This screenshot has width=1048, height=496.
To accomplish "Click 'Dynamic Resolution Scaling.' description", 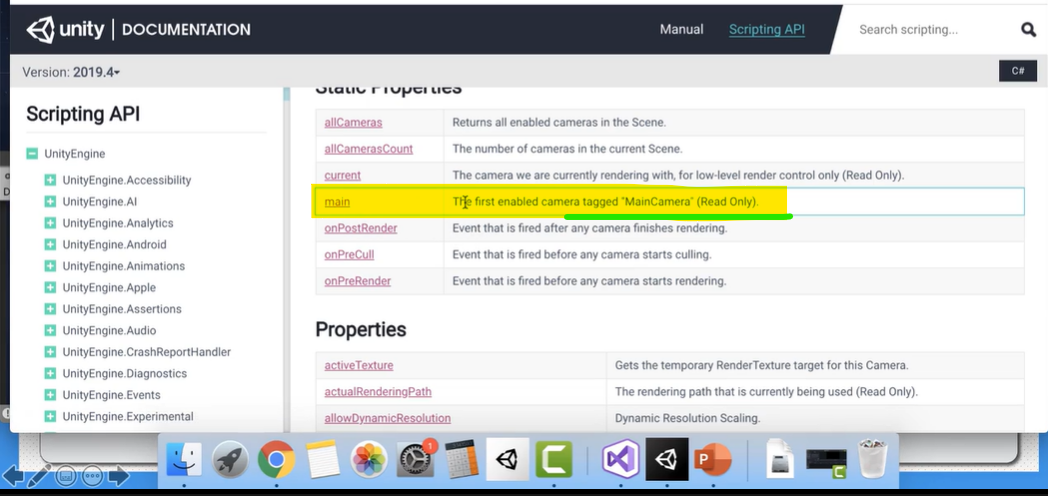I will pyautogui.click(x=688, y=418).
